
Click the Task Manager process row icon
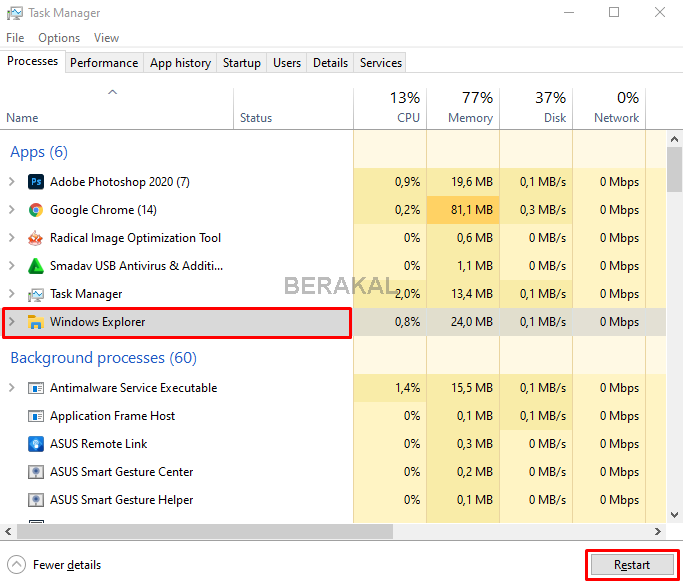tap(36, 294)
